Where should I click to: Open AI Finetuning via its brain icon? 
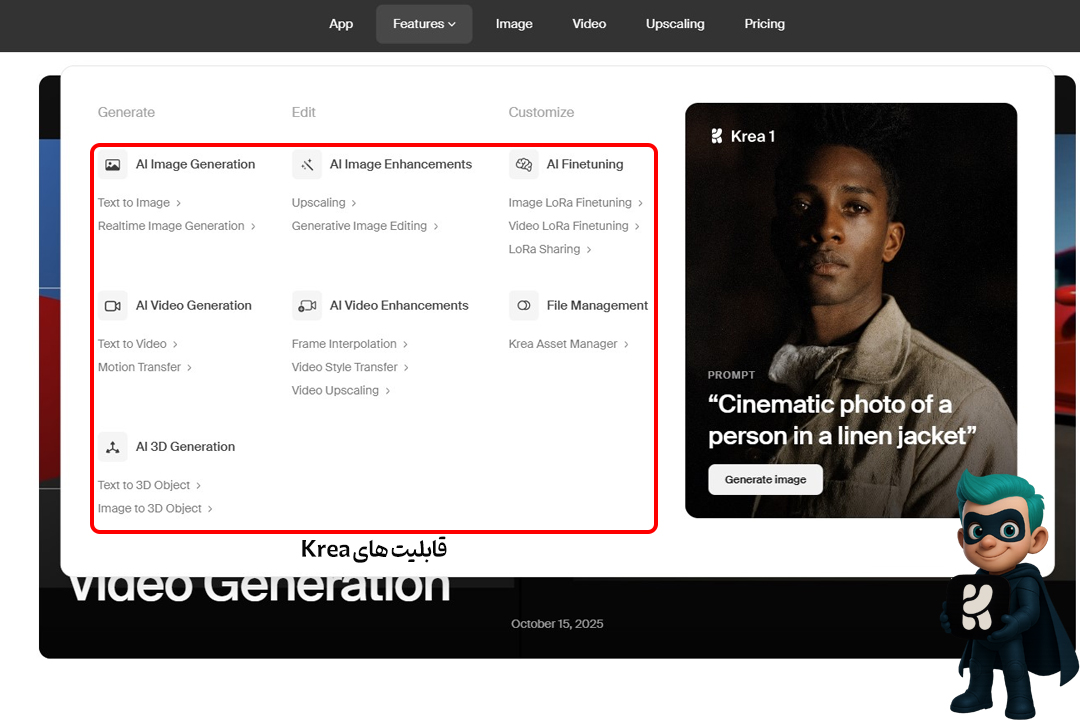pos(523,164)
